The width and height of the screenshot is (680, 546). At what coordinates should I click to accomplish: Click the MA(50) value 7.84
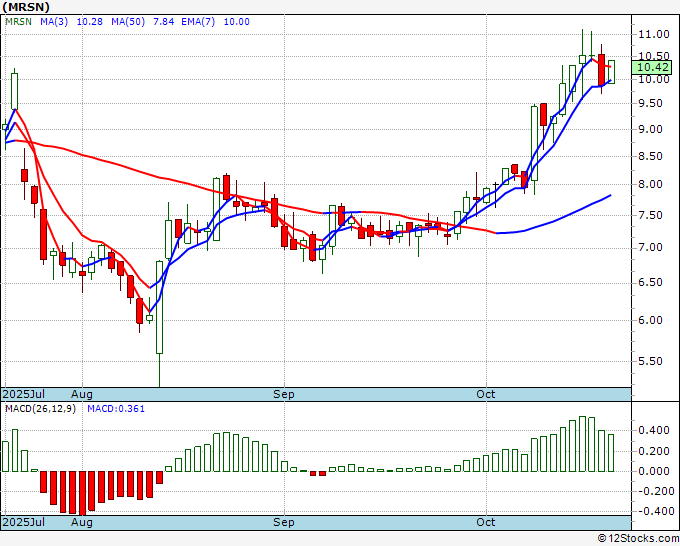point(163,22)
